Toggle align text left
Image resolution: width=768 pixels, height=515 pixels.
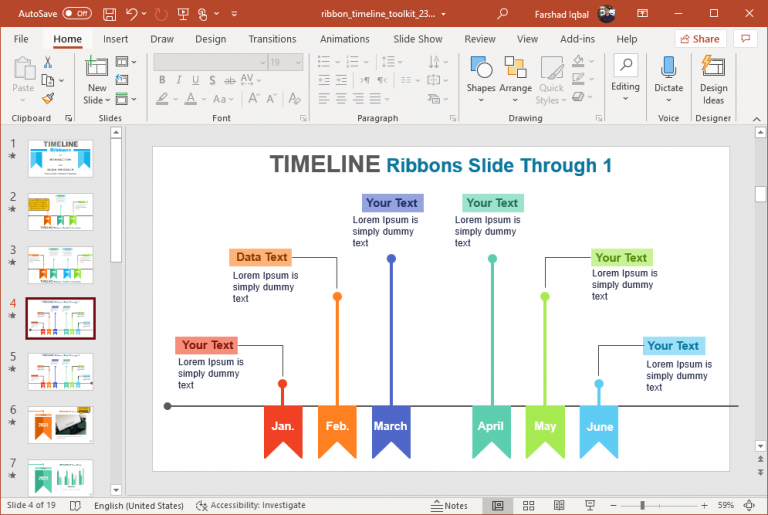point(324,98)
